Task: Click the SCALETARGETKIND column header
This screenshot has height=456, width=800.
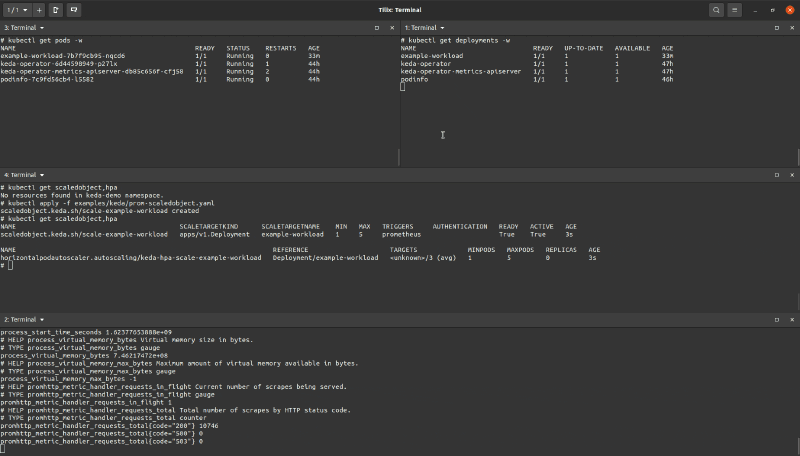Action: 209,226
